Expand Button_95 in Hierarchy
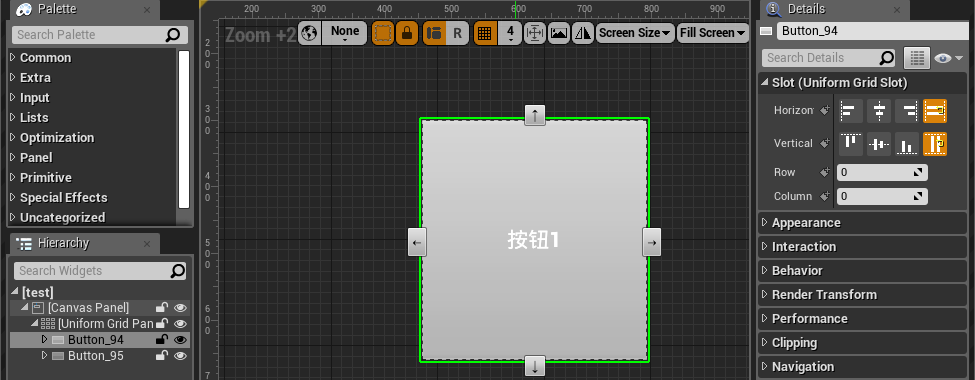This screenshot has width=975, height=380. pos(44,356)
